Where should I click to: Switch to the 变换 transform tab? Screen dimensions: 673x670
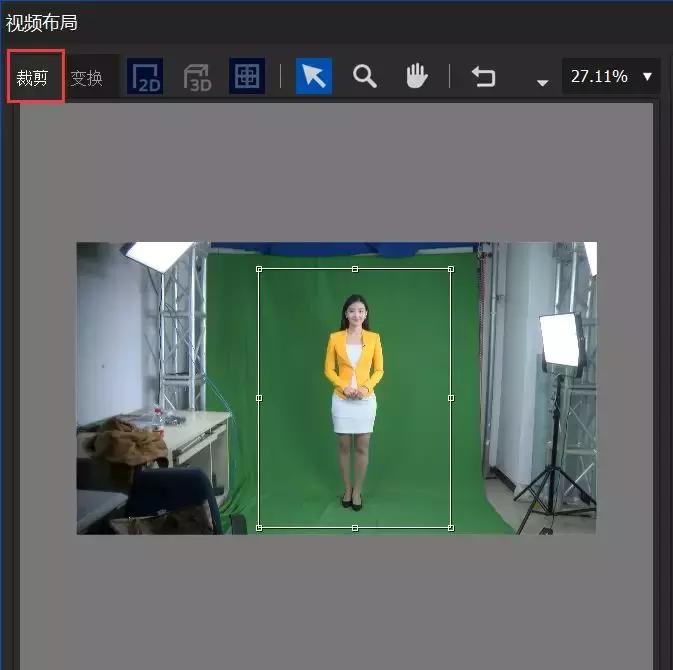point(87,78)
